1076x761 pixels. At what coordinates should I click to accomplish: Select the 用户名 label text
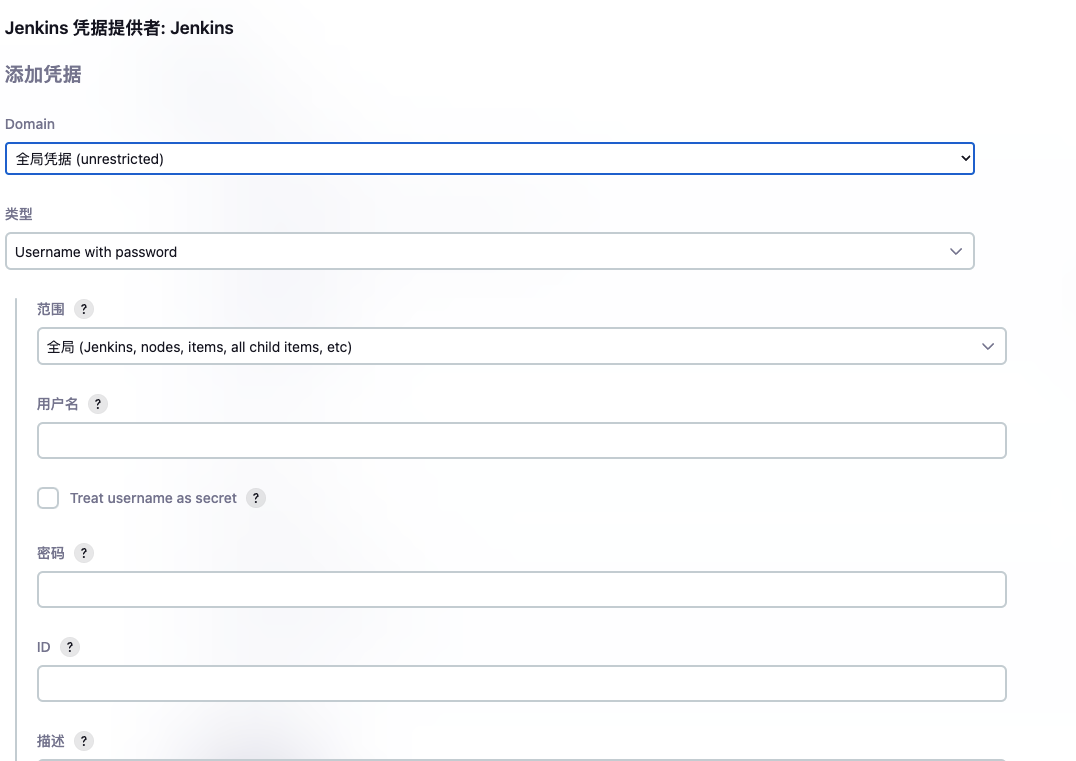tap(58, 404)
